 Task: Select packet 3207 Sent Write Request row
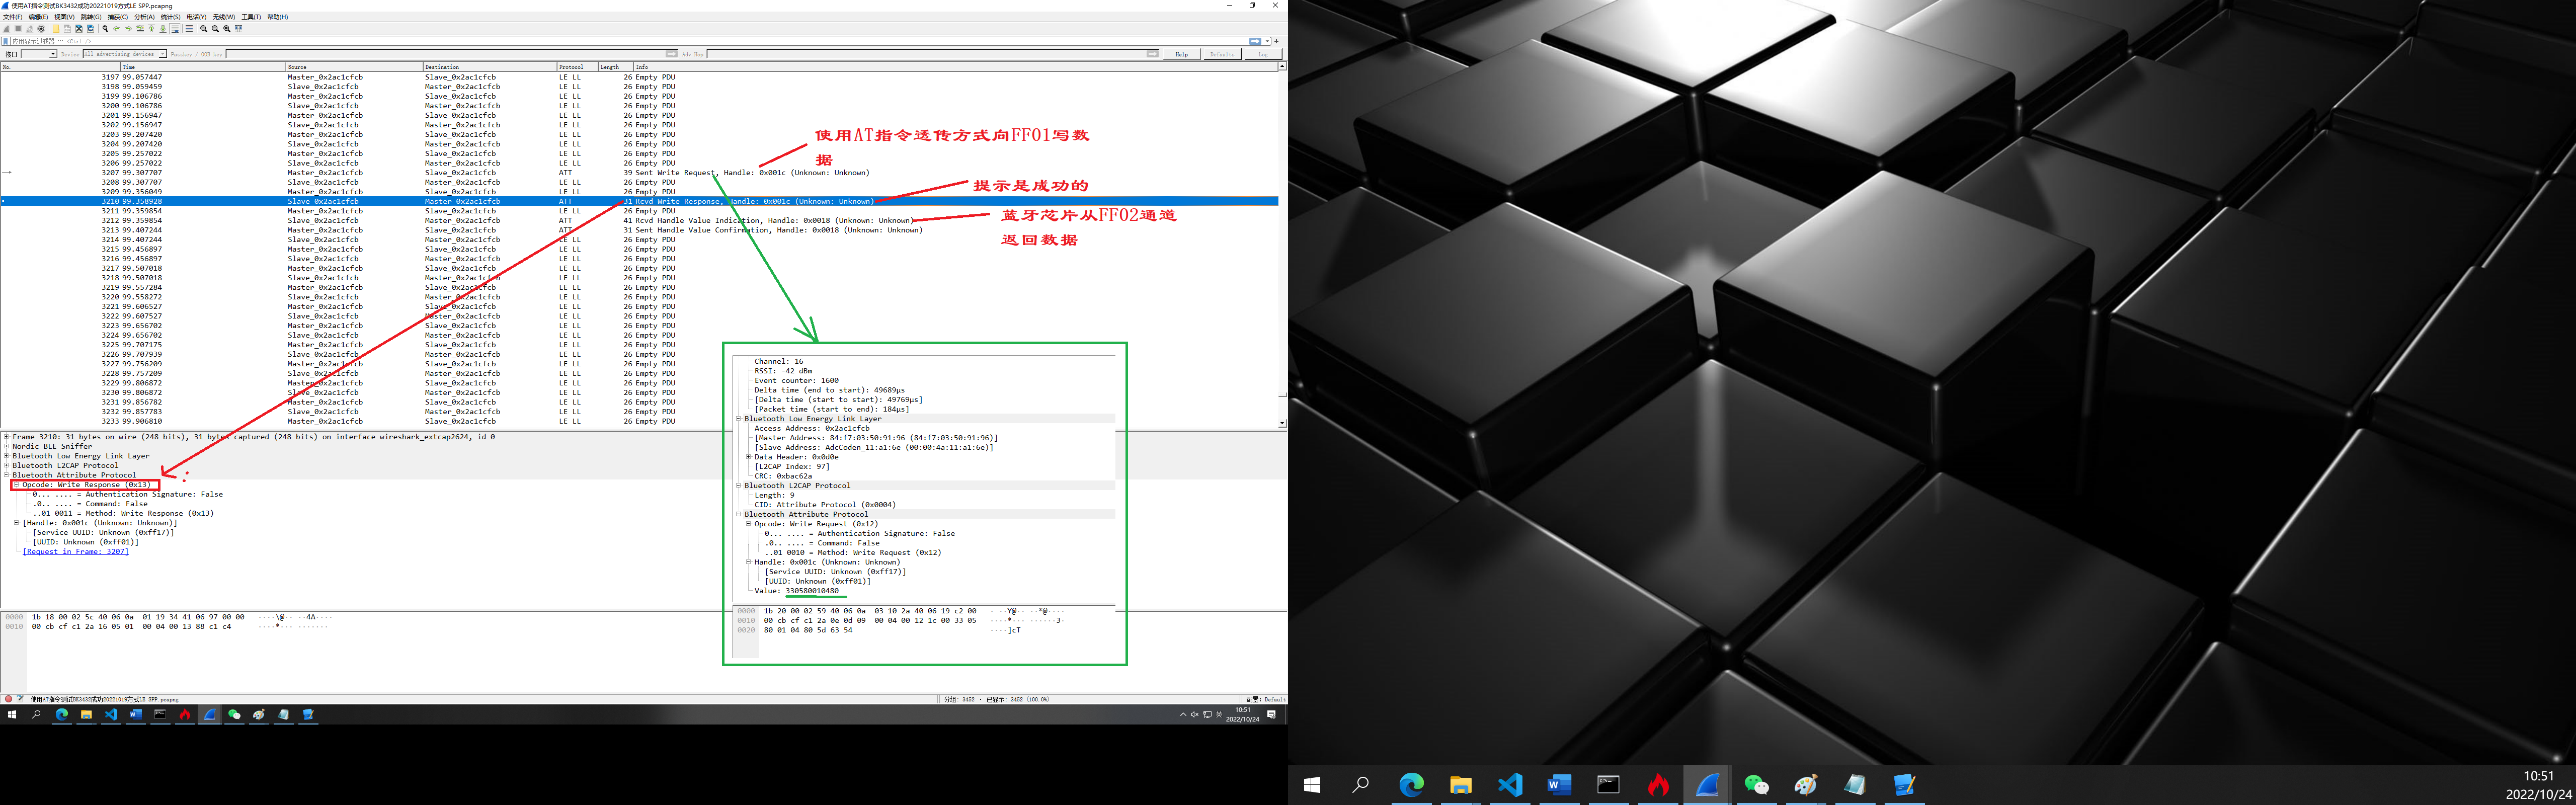(x=640, y=172)
